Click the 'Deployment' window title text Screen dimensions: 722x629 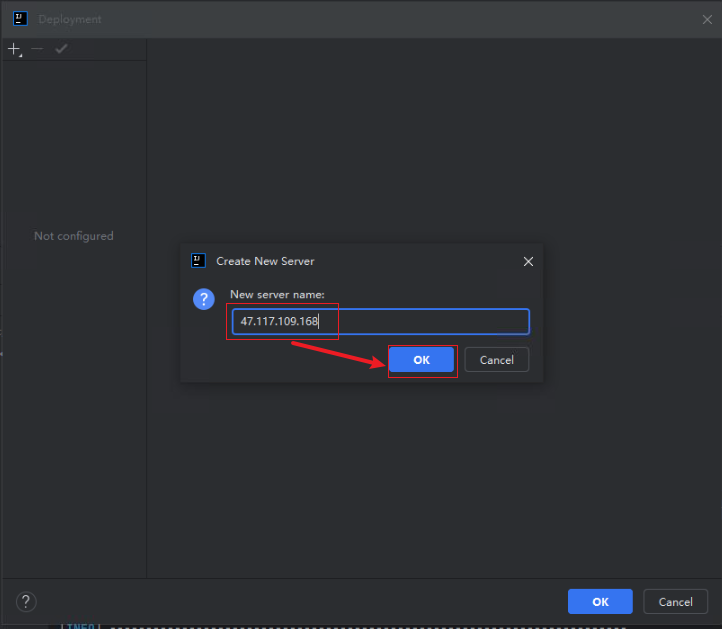tap(70, 19)
